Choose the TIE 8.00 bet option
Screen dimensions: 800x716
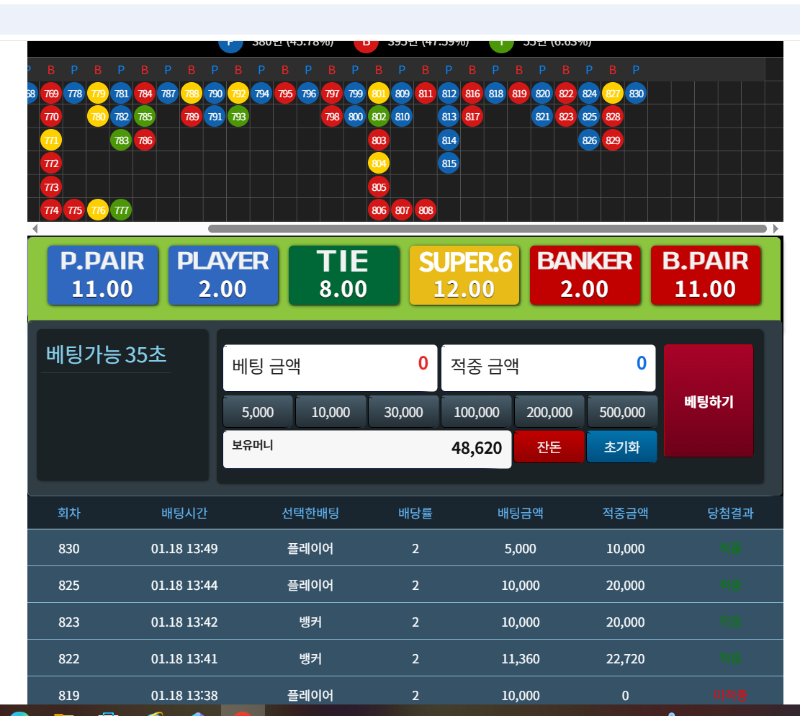tap(343, 275)
